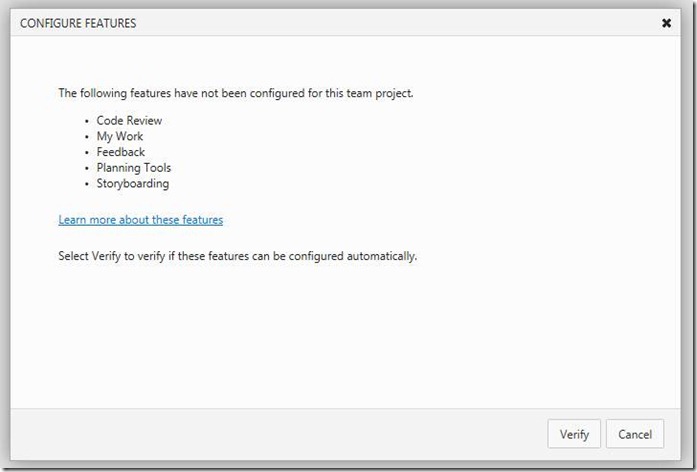The width and height of the screenshot is (697, 472).
Task: Close the Configure Features dialog with X
Action: click(666, 23)
